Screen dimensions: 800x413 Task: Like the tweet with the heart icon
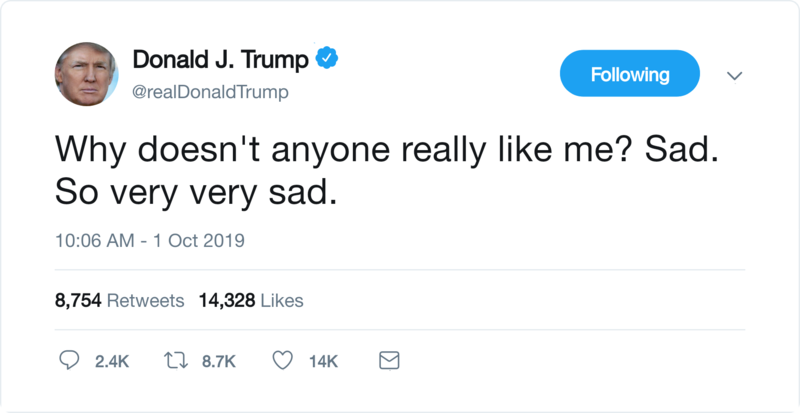tap(283, 361)
